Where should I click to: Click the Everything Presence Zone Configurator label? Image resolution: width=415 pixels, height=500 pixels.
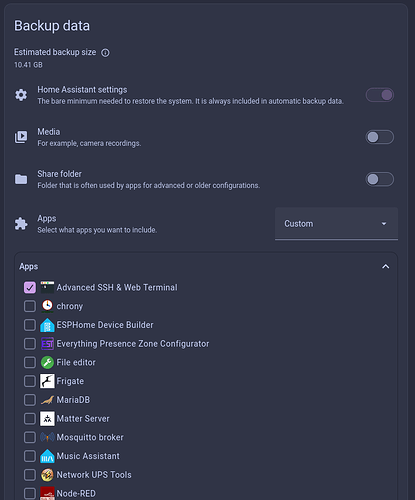pos(133,344)
